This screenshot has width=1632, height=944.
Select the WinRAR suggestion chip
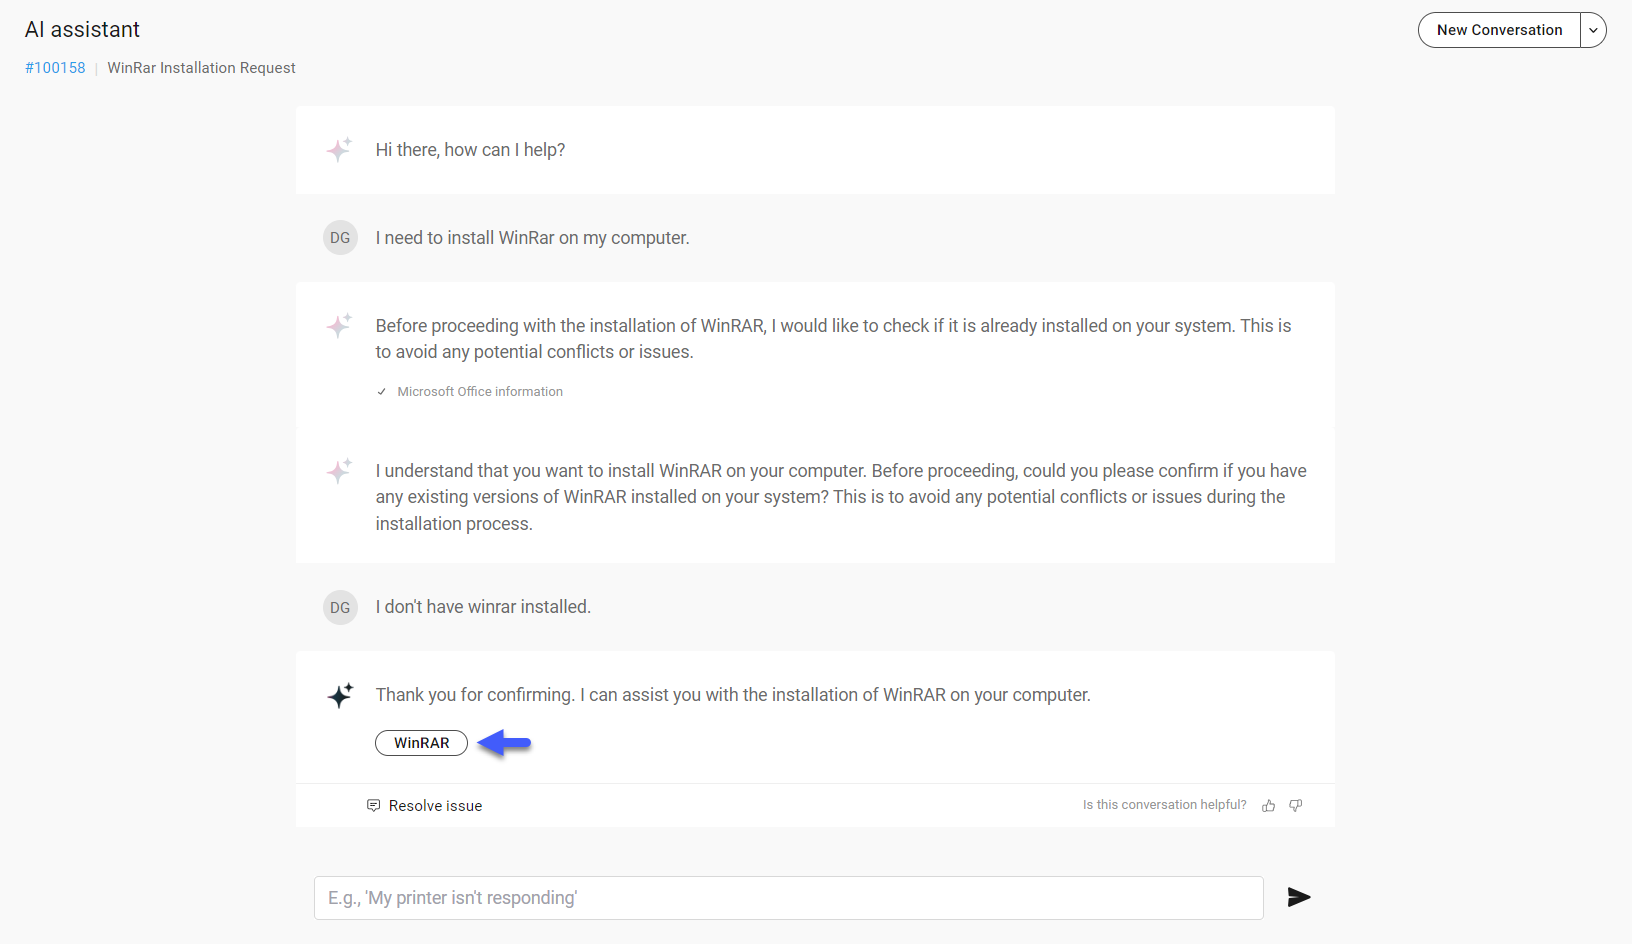point(421,743)
